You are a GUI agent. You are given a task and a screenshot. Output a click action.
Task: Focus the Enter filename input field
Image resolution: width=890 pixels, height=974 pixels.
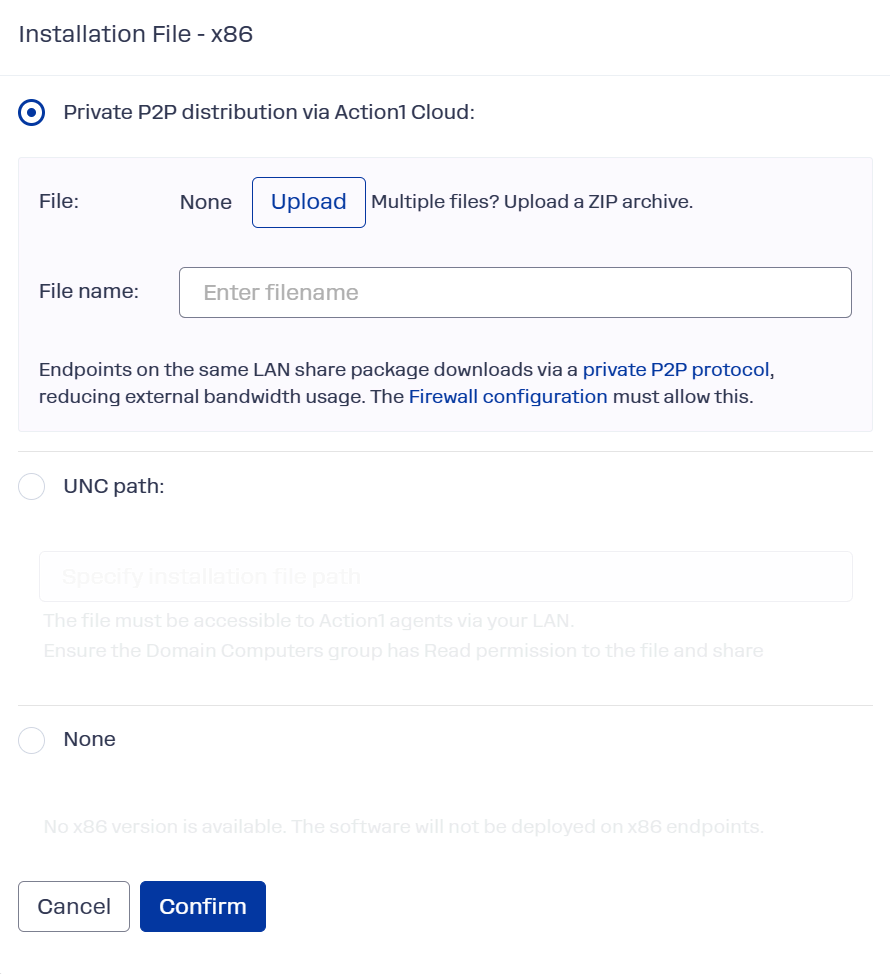coord(515,293)
